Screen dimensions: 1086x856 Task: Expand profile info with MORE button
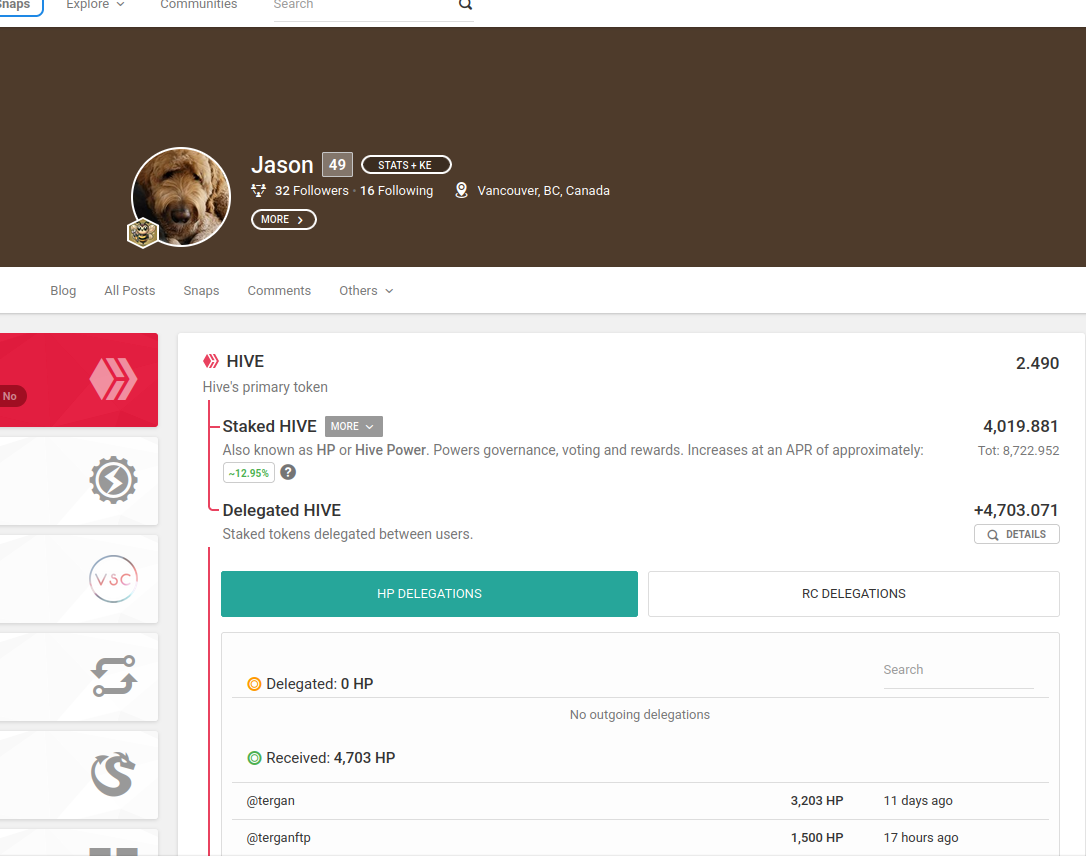(x=283, y=220)
